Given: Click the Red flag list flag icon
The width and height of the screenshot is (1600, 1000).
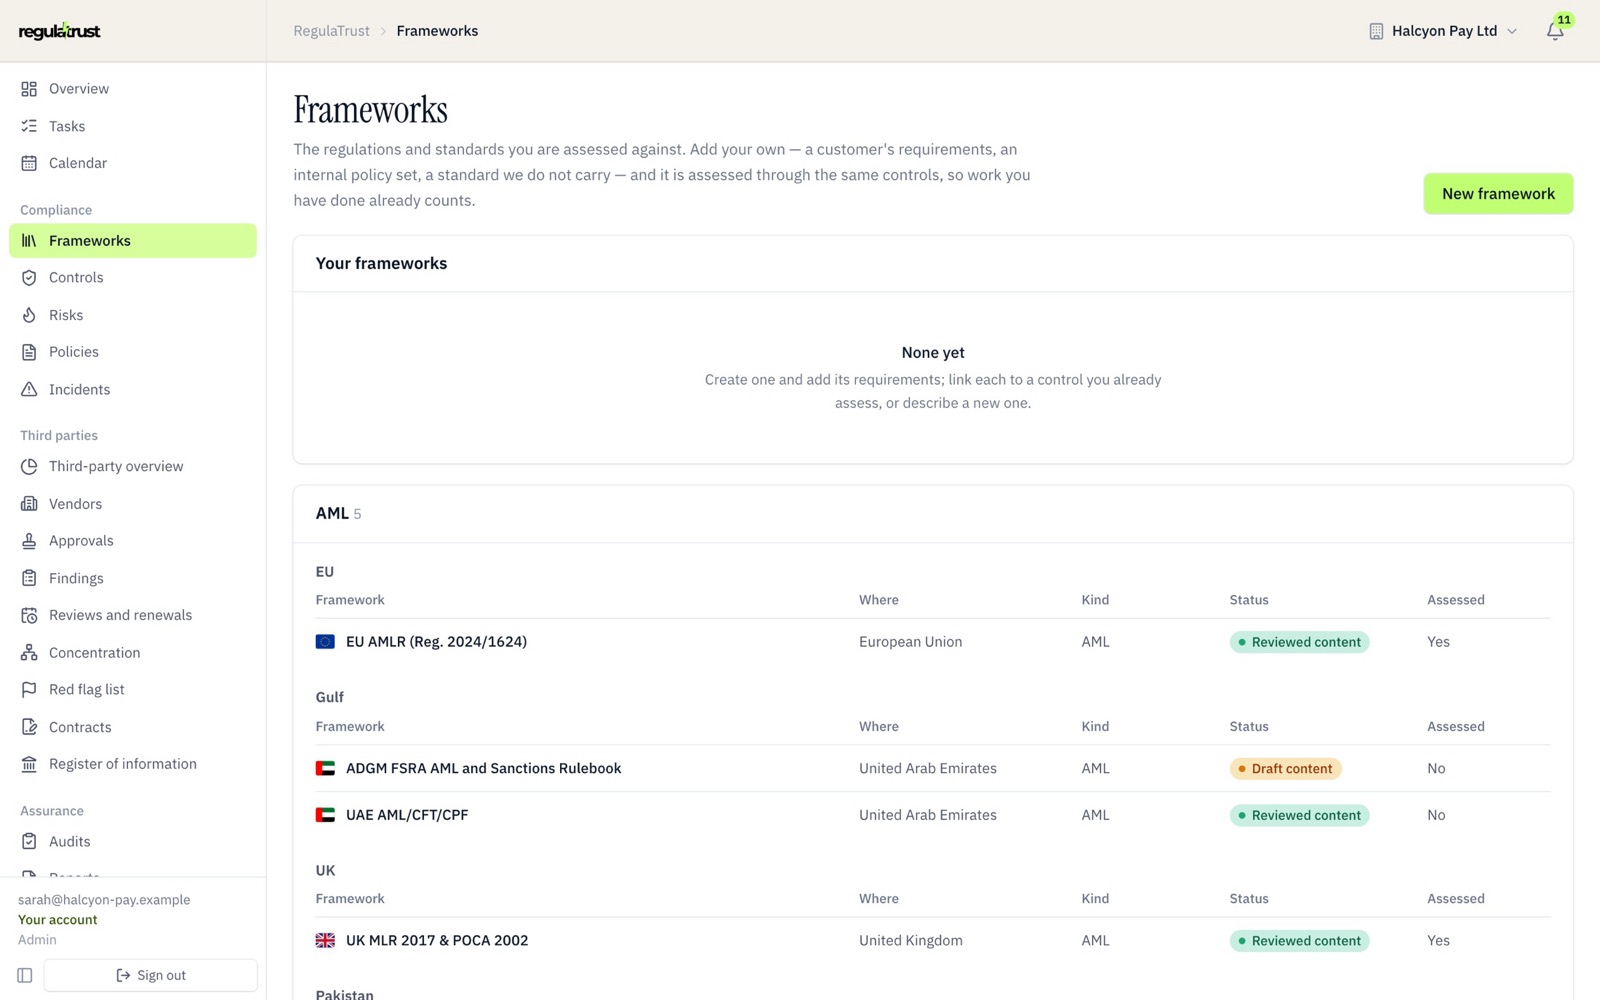Looking at the screenshot, I should (x=29, y=690).
